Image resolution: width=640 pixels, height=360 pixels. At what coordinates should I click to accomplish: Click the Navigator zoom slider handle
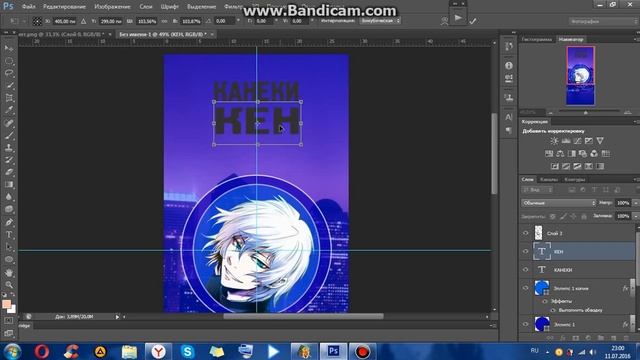(x=586, y=112)
